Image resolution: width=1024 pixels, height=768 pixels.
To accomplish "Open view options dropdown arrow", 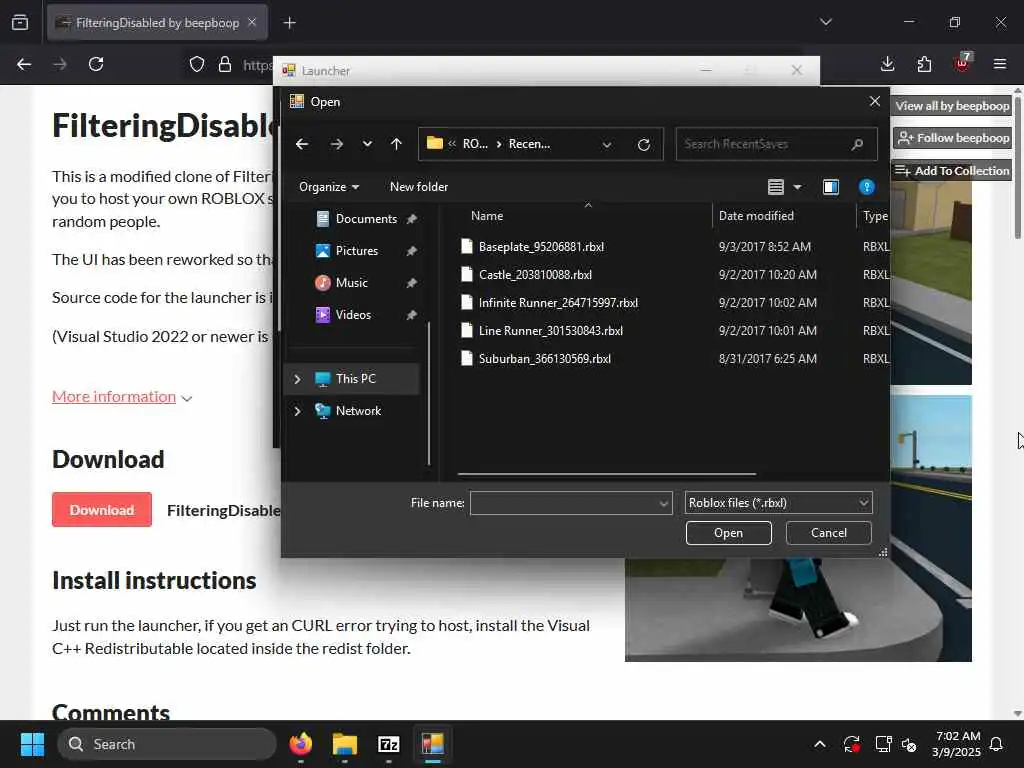I will pyautogui.click(x=797, y=187).
